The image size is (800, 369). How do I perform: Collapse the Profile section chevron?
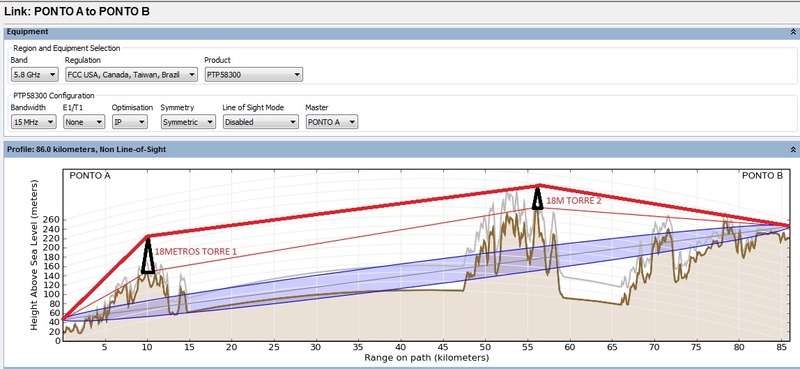click(793, 150)
